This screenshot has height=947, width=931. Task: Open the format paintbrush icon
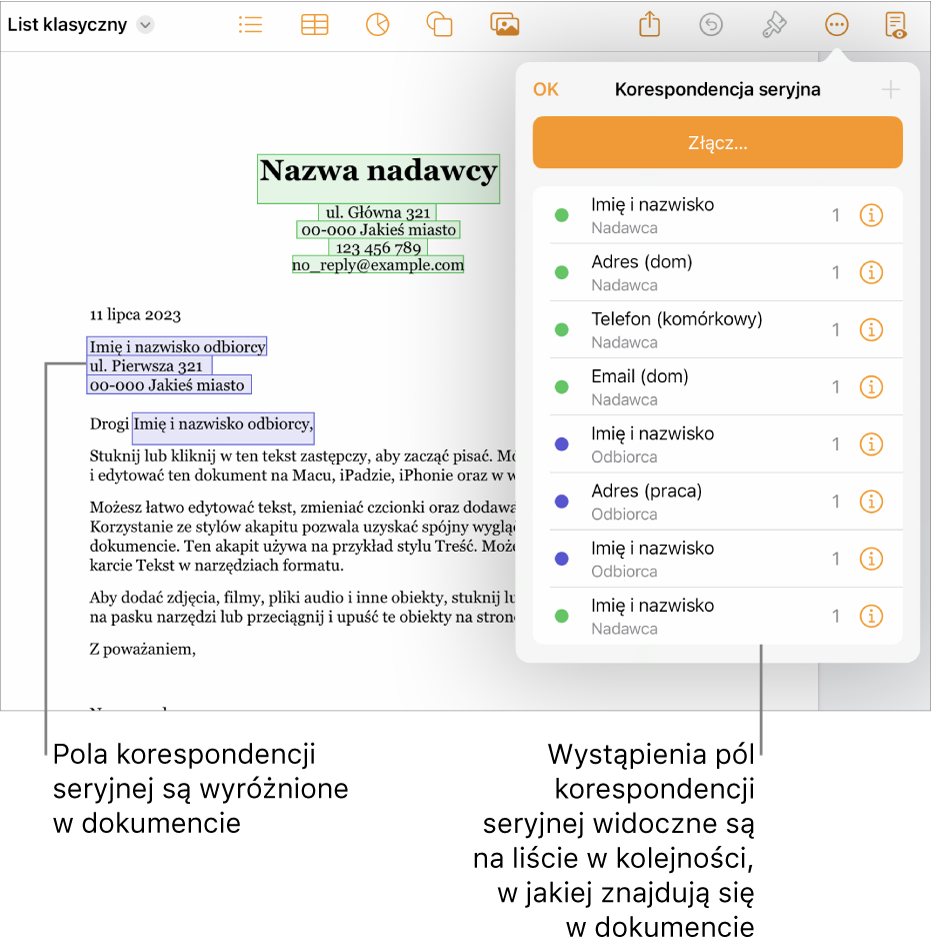pyautogui.click(x=774, y=25)
